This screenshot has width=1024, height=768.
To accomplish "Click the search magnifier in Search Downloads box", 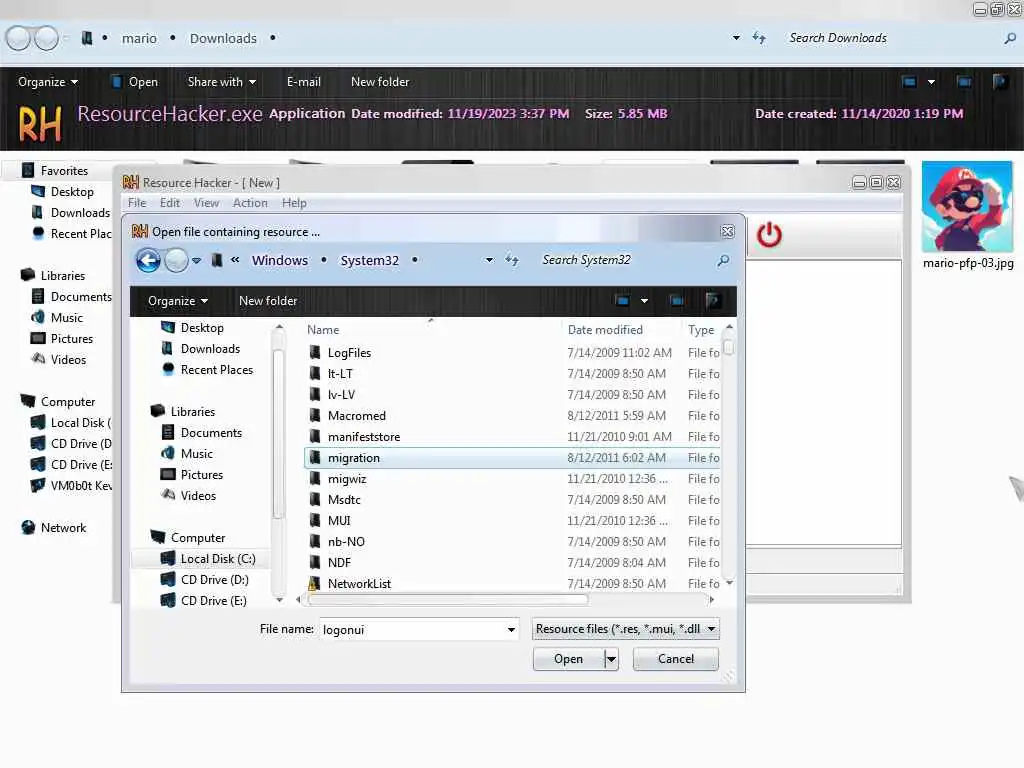I will [x=1010, y=38].
